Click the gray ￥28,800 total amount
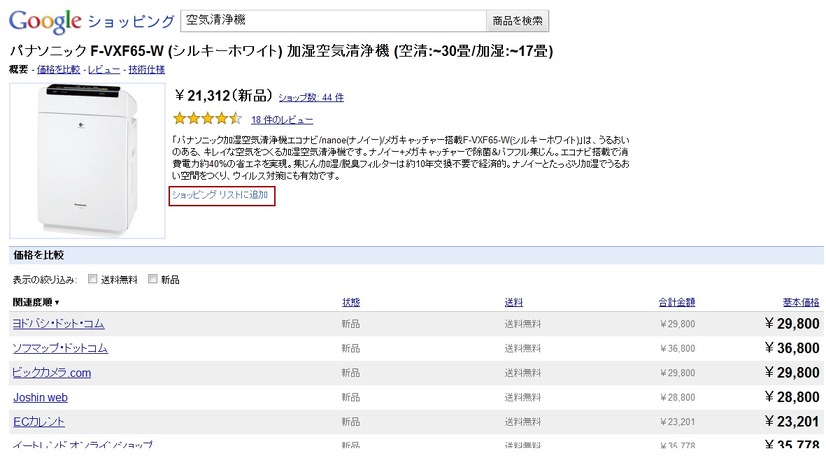The width and height of the screenshot is (826, 458). [x=677, y=397]
